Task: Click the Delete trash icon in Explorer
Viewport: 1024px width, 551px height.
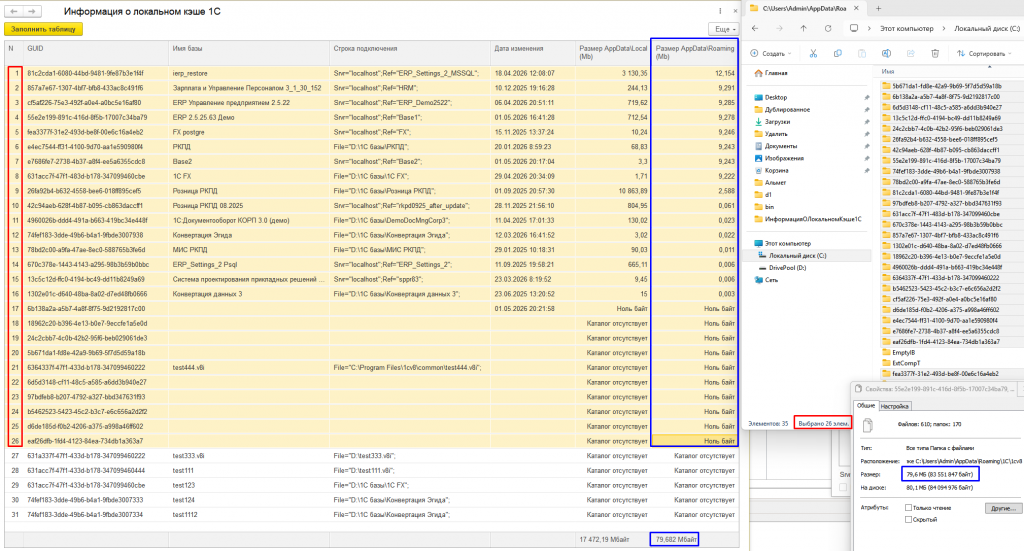Action: tap(935, 54)
